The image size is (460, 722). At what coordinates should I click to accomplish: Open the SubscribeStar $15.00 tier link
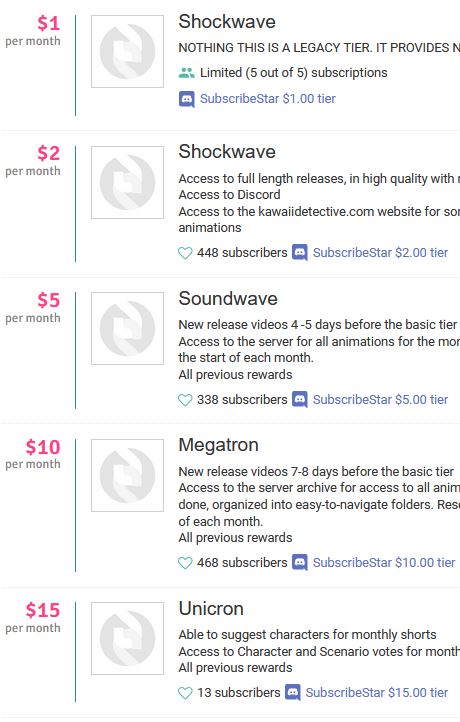pos(377,692)
